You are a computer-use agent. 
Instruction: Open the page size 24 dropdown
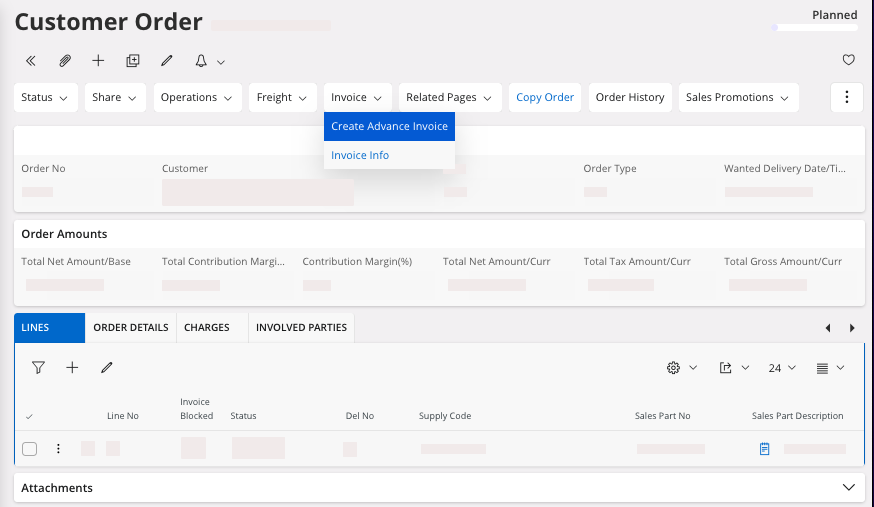[782, 368]
